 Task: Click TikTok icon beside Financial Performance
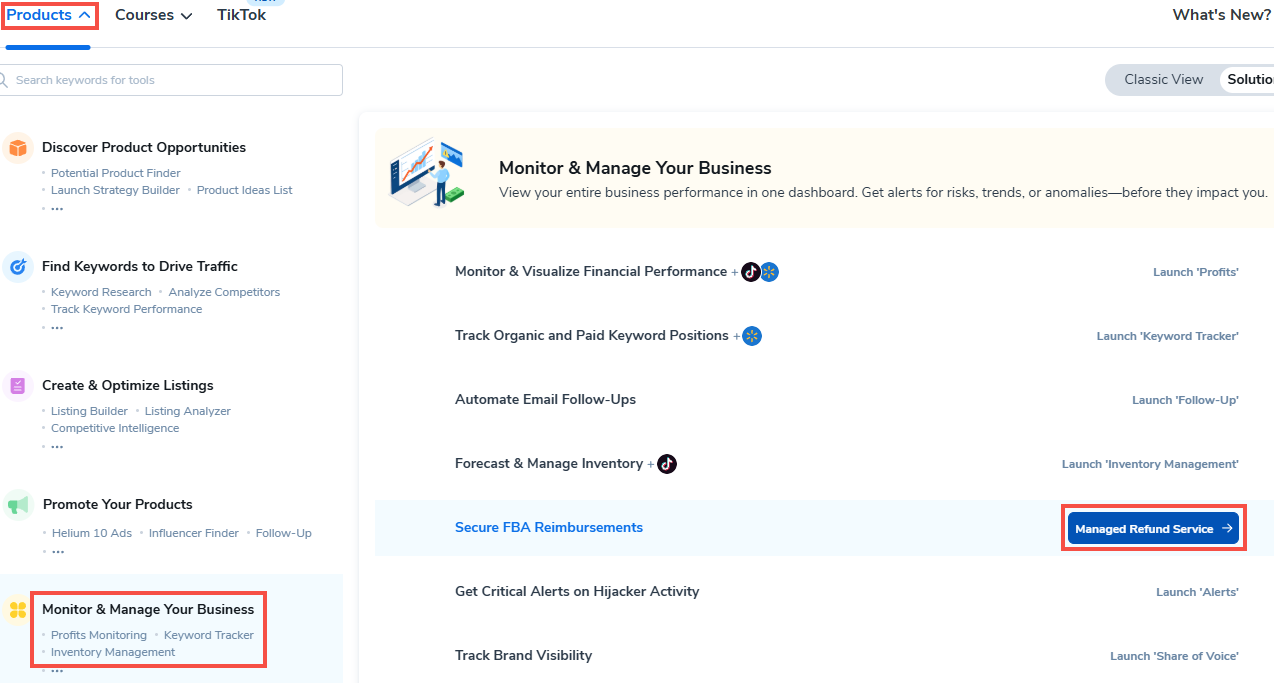750,272
